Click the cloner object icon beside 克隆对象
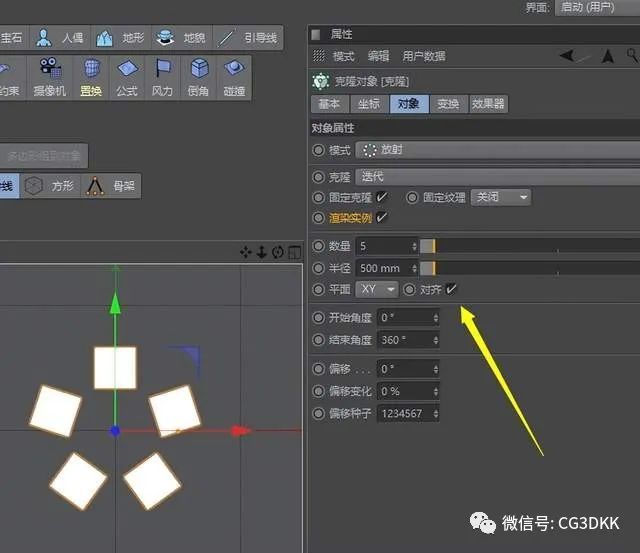The image size is (640, 553). 320,81
